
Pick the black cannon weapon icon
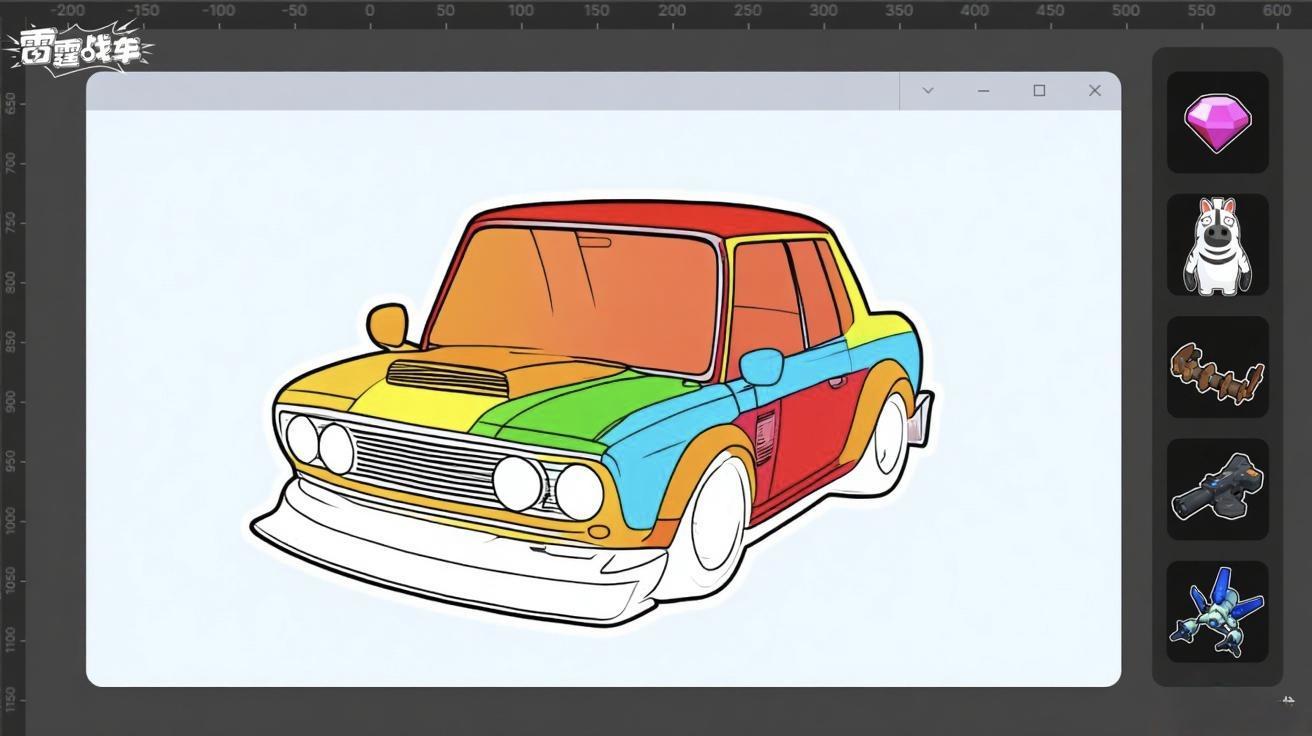tap(1217, 489)
